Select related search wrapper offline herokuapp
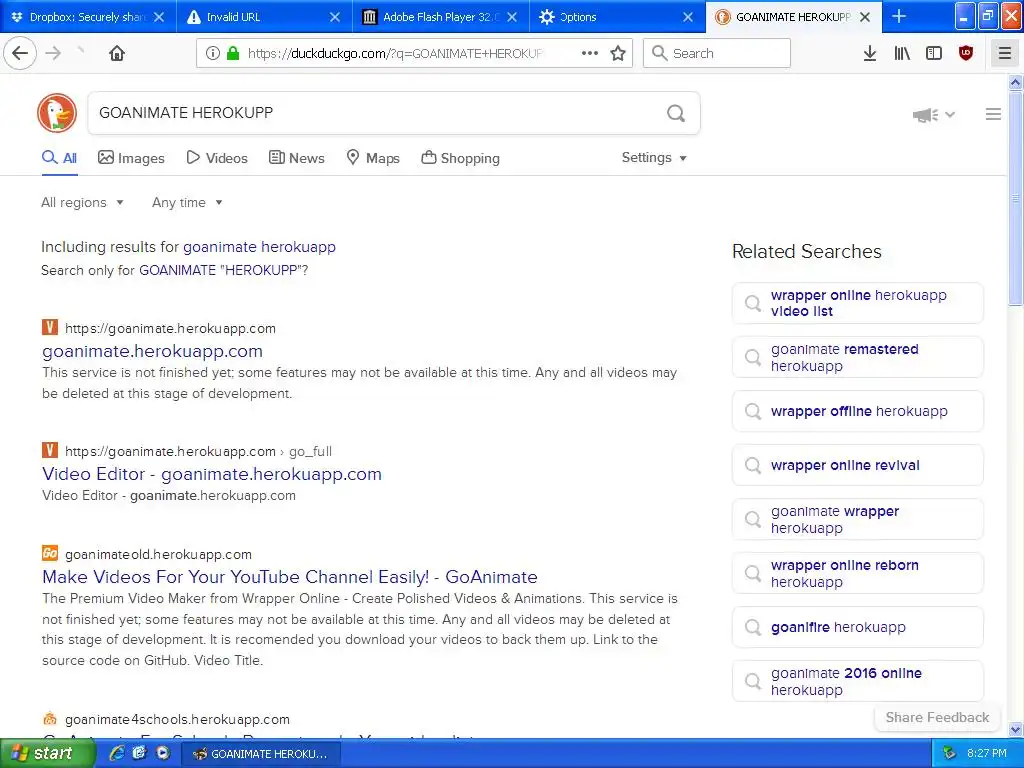The width and height of the screenshot is (1024, 768). coord(857,411)
